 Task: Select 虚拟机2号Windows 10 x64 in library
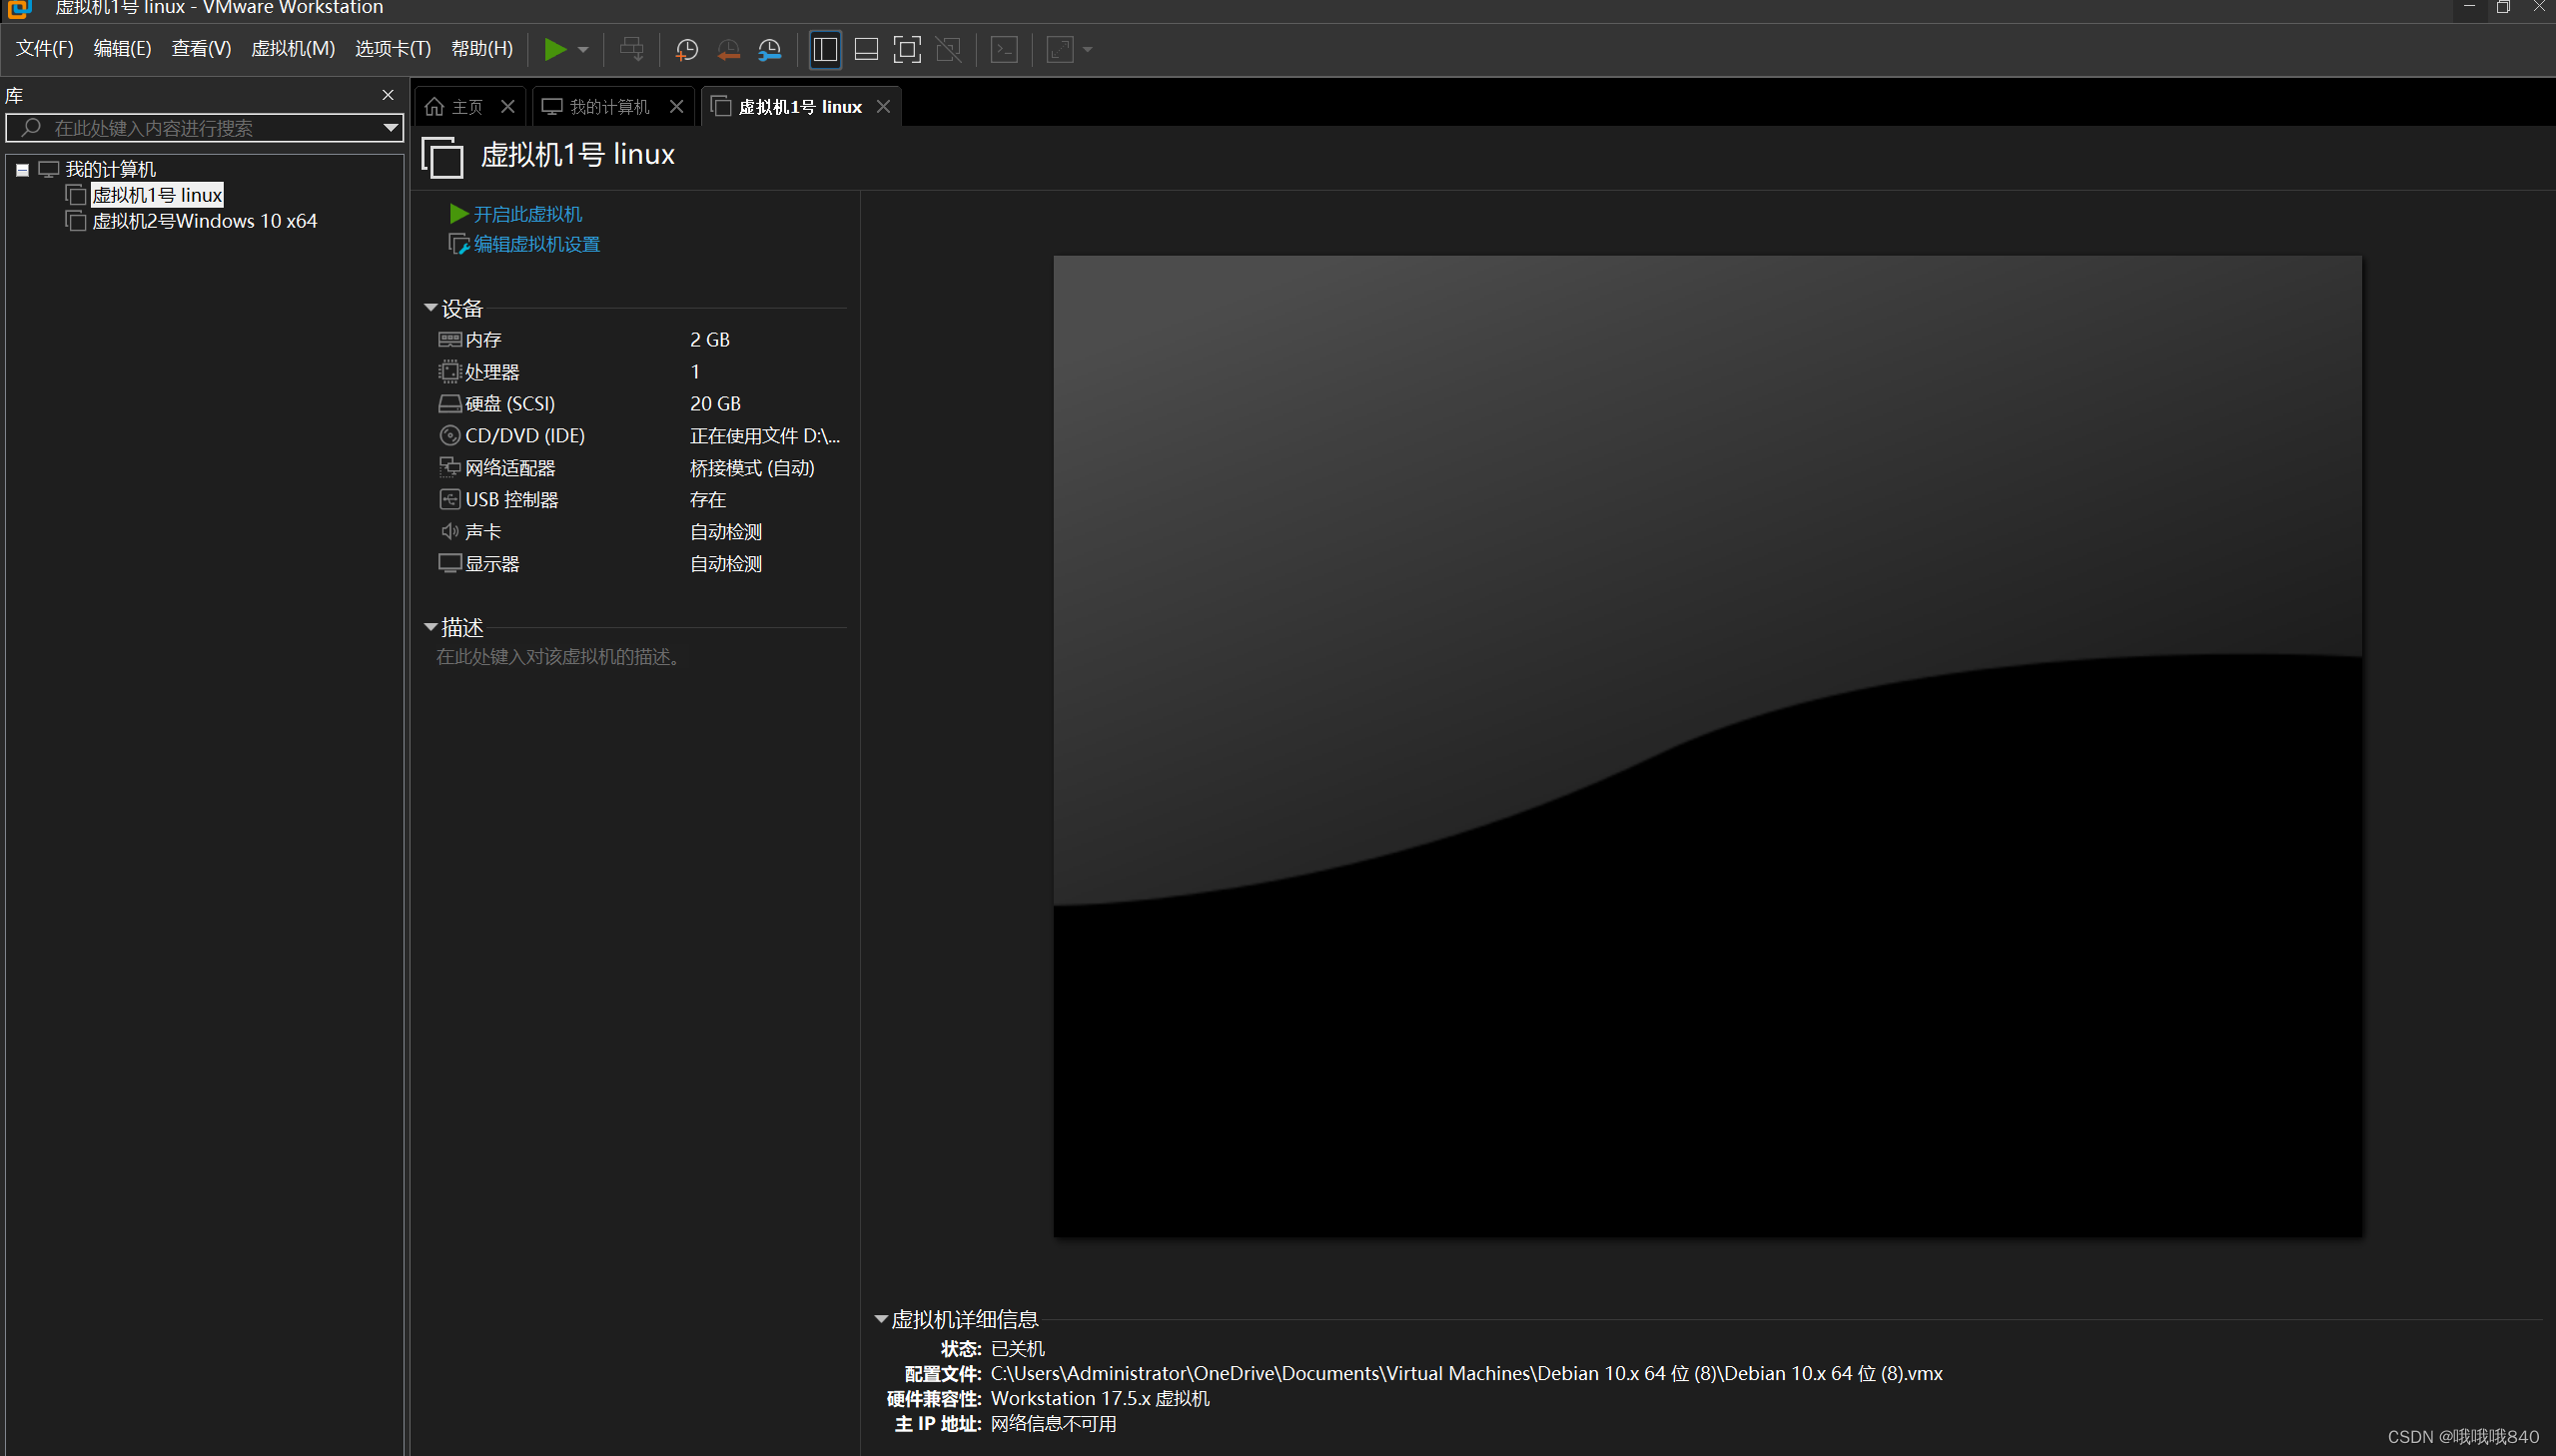click(204, 221)
